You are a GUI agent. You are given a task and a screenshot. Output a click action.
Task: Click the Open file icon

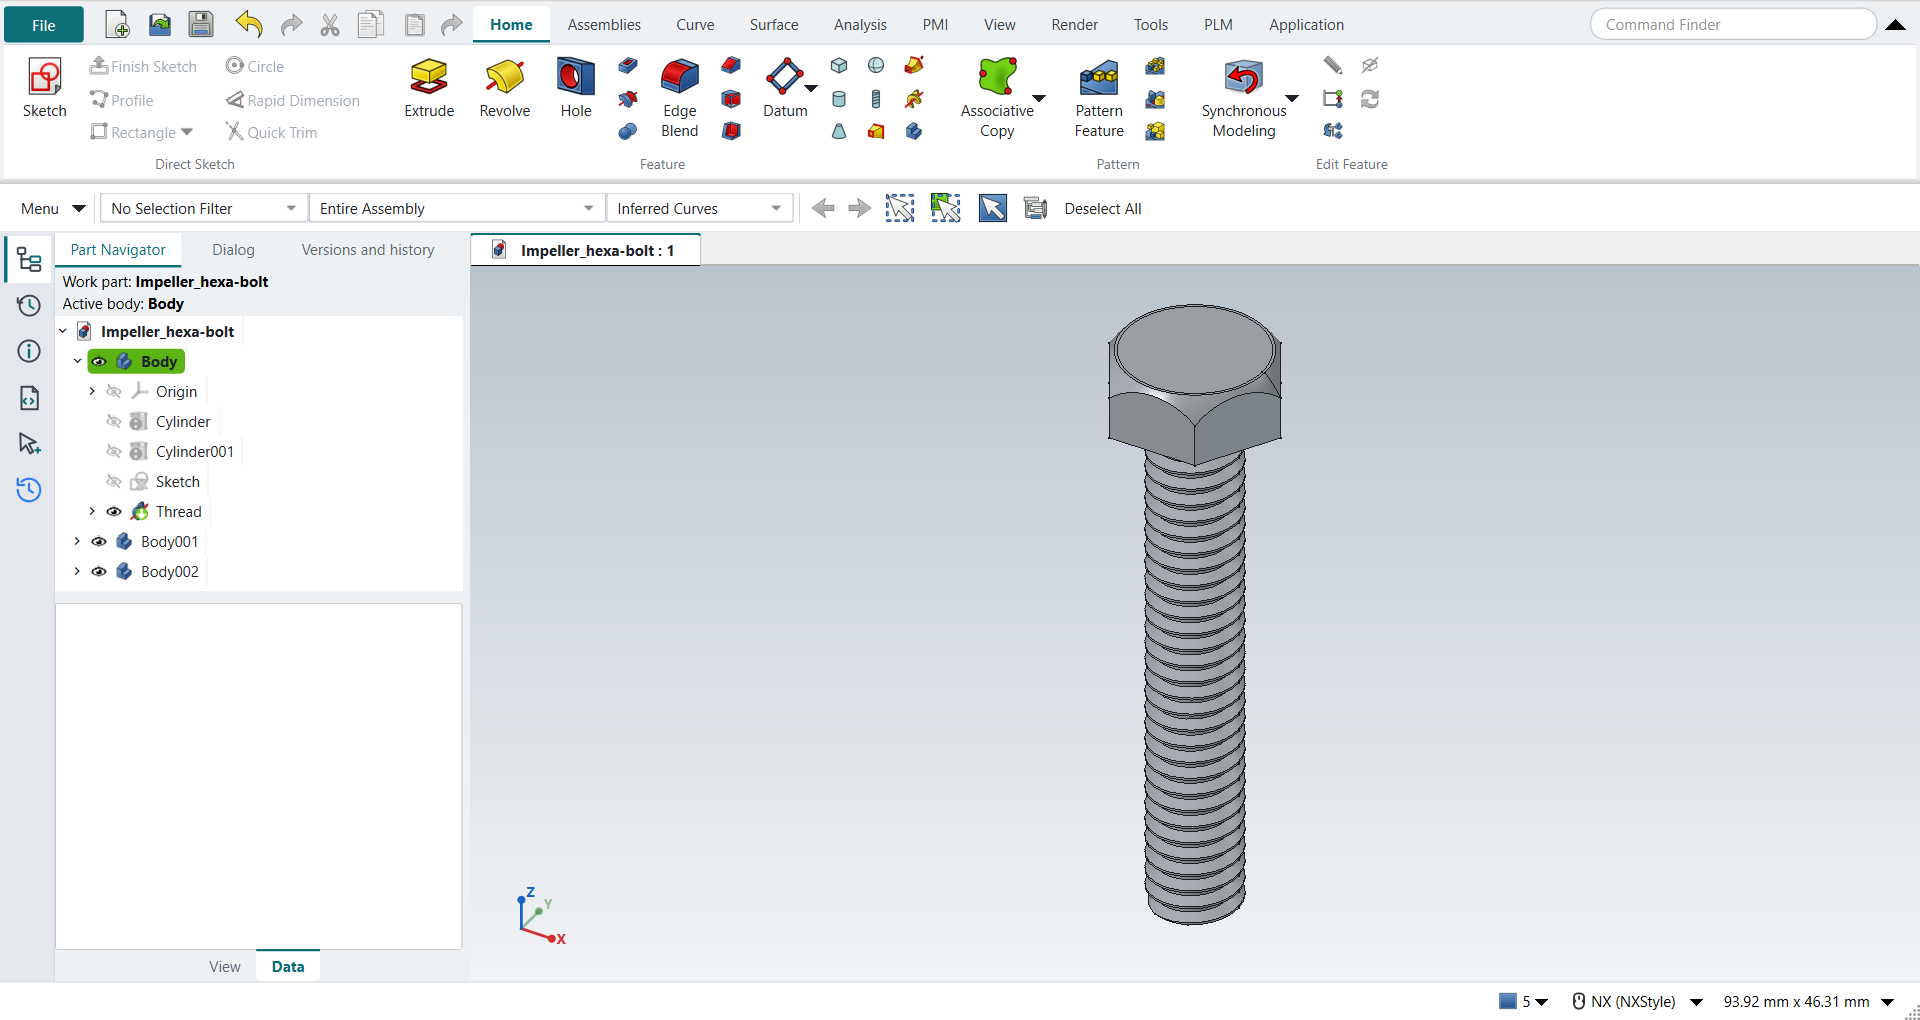(160, 25)
